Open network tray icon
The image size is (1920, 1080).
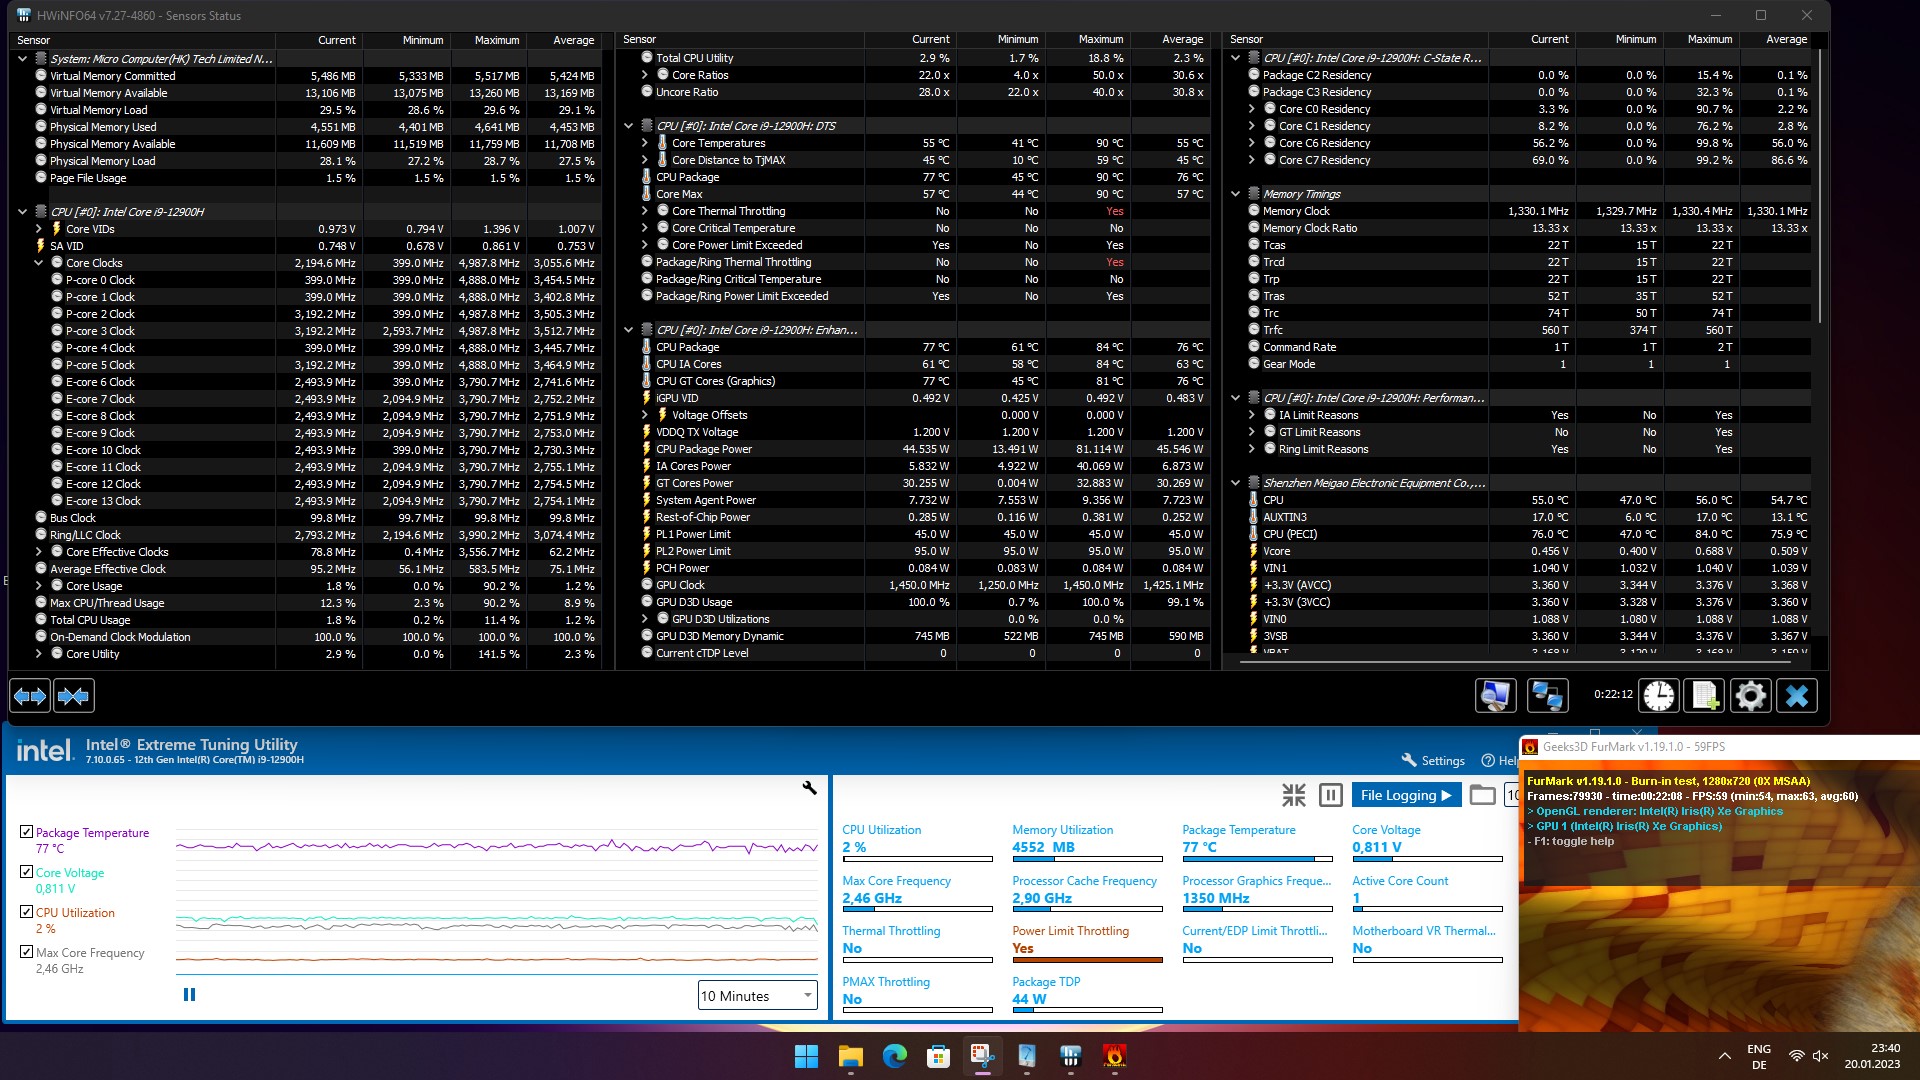[1797, 1056]
